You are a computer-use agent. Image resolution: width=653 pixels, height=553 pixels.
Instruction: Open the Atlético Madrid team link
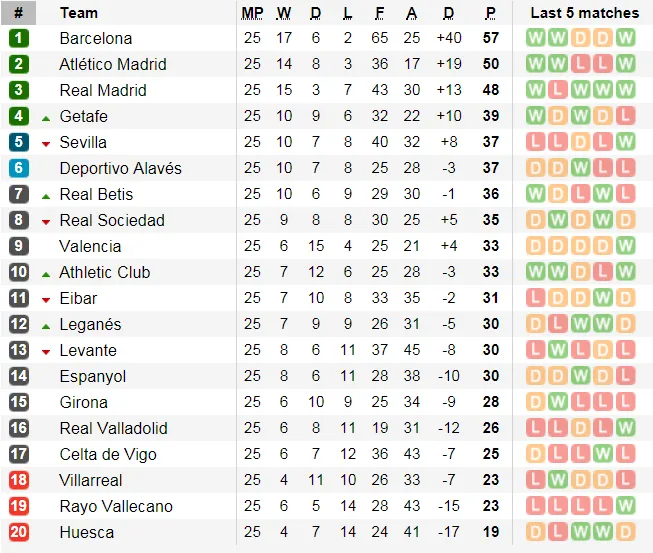112,64
